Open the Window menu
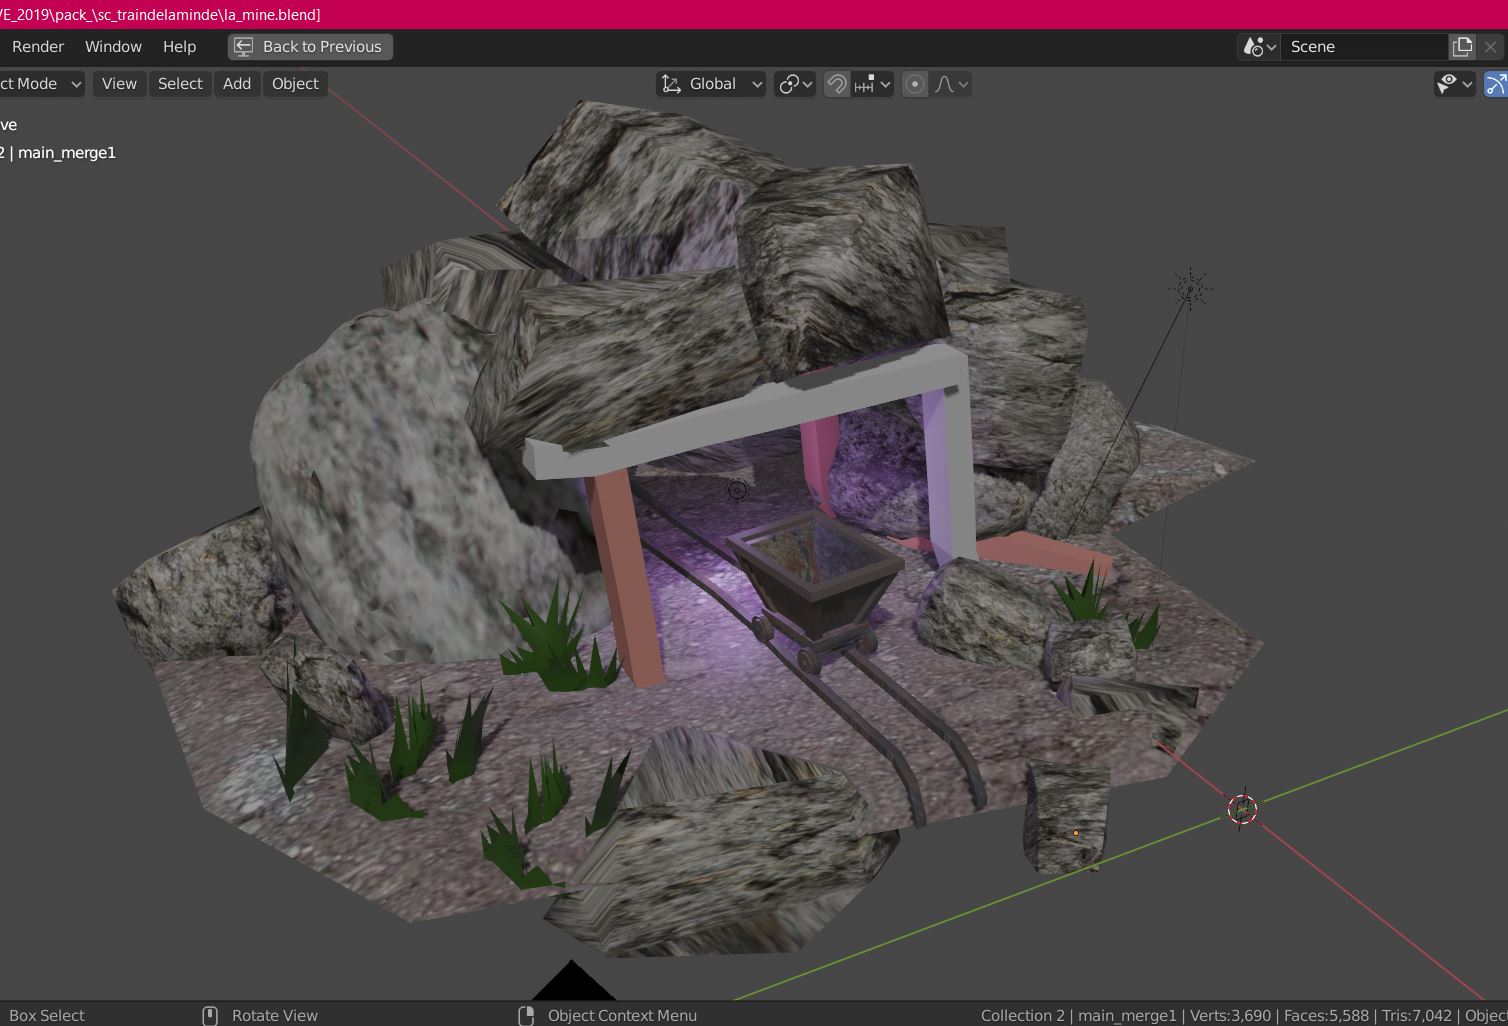Screen dimensions: 1508x1026 (x=113, y=47)
